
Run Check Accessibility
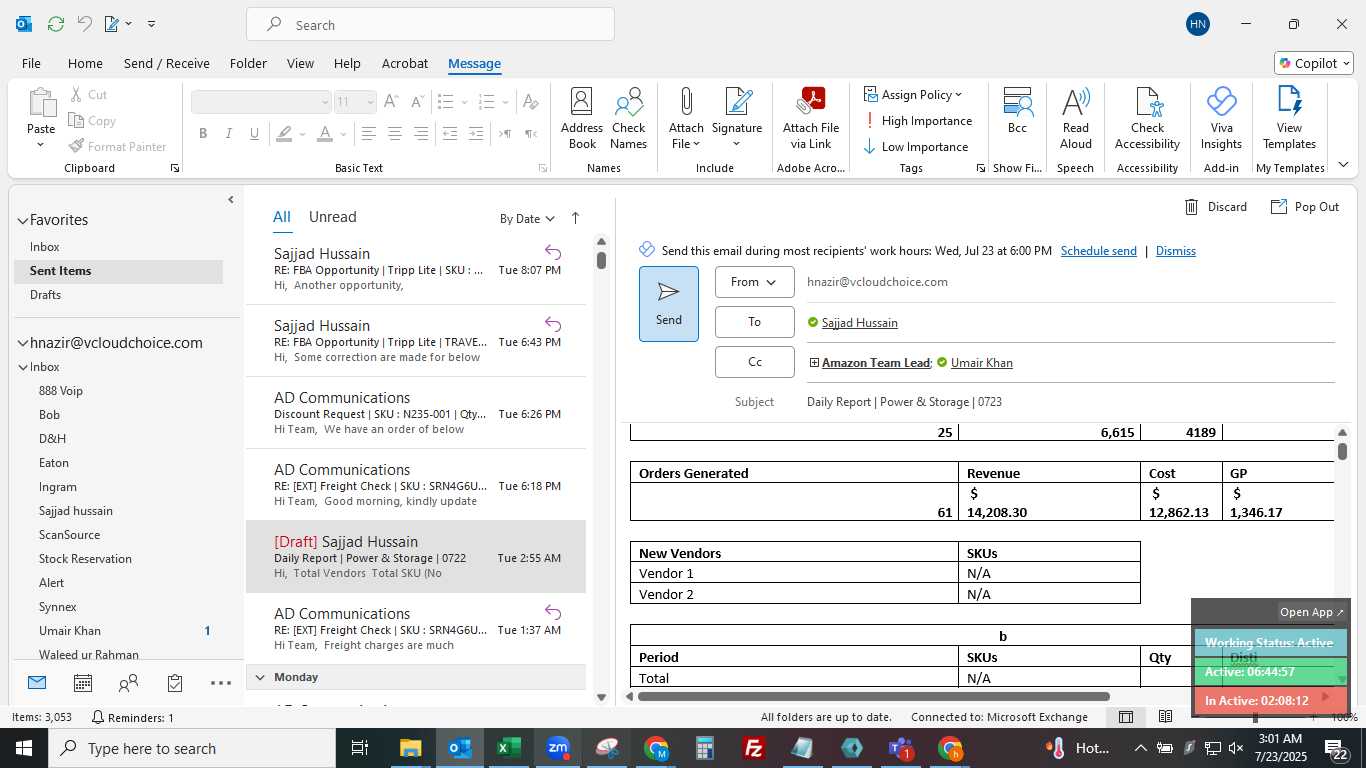1147,118
